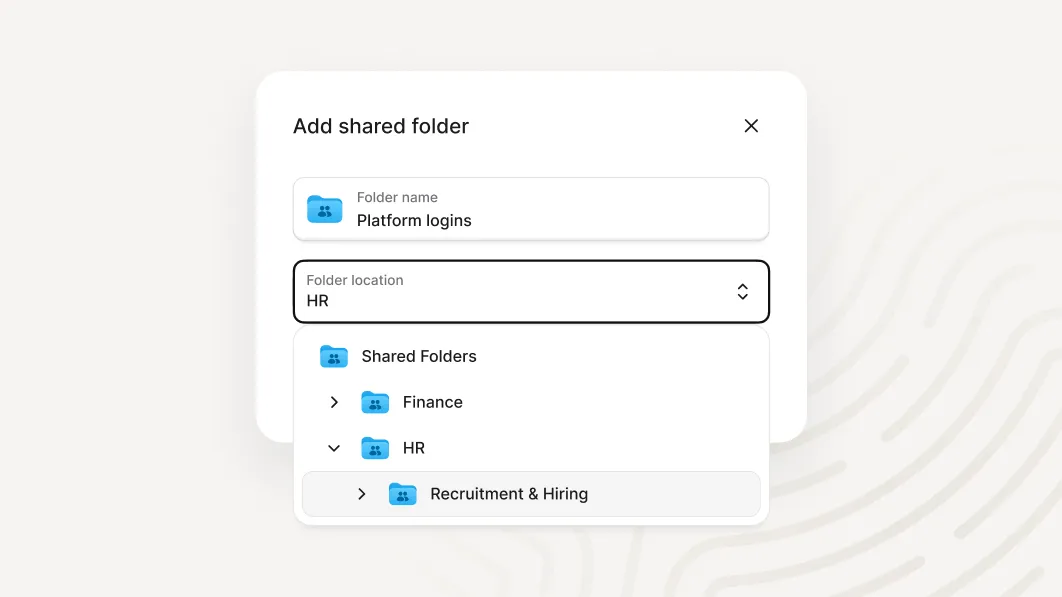Screen dimensions: 1062x597
Task: Collapse the HR folder
Action: tap(334, 448)
